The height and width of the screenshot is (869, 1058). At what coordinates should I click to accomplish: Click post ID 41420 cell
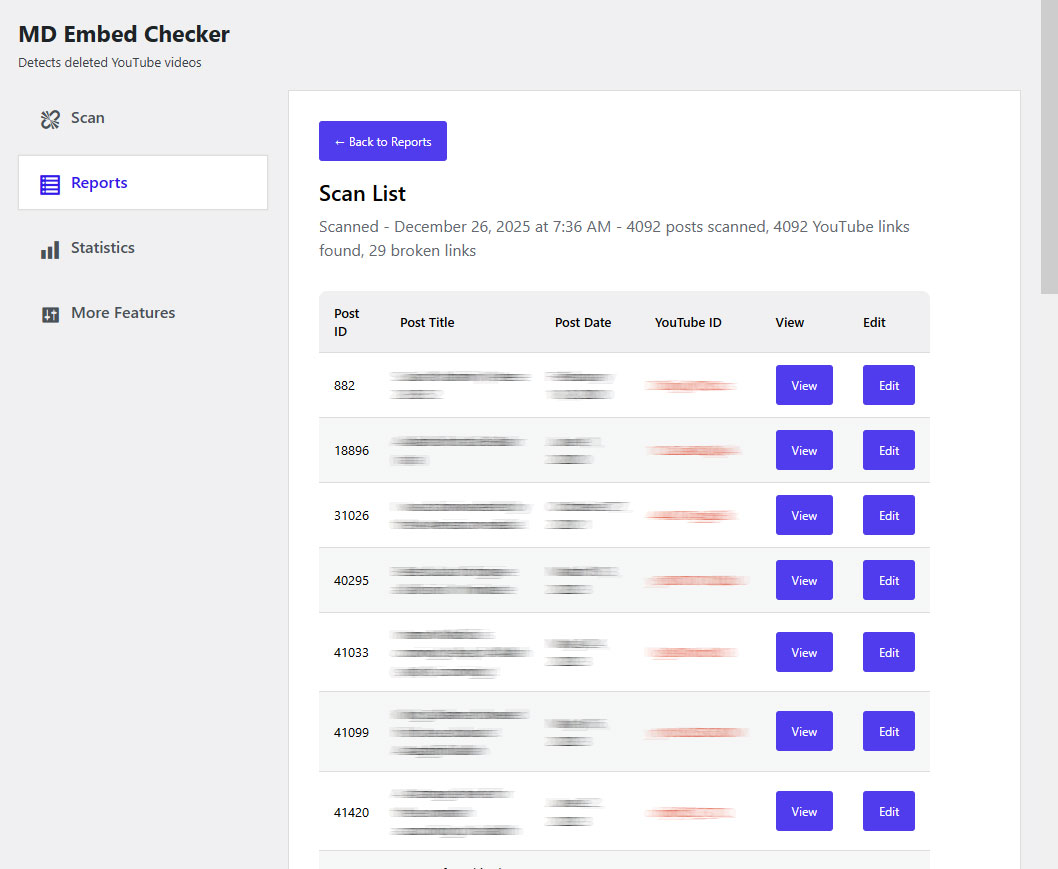tap(352, 812)
